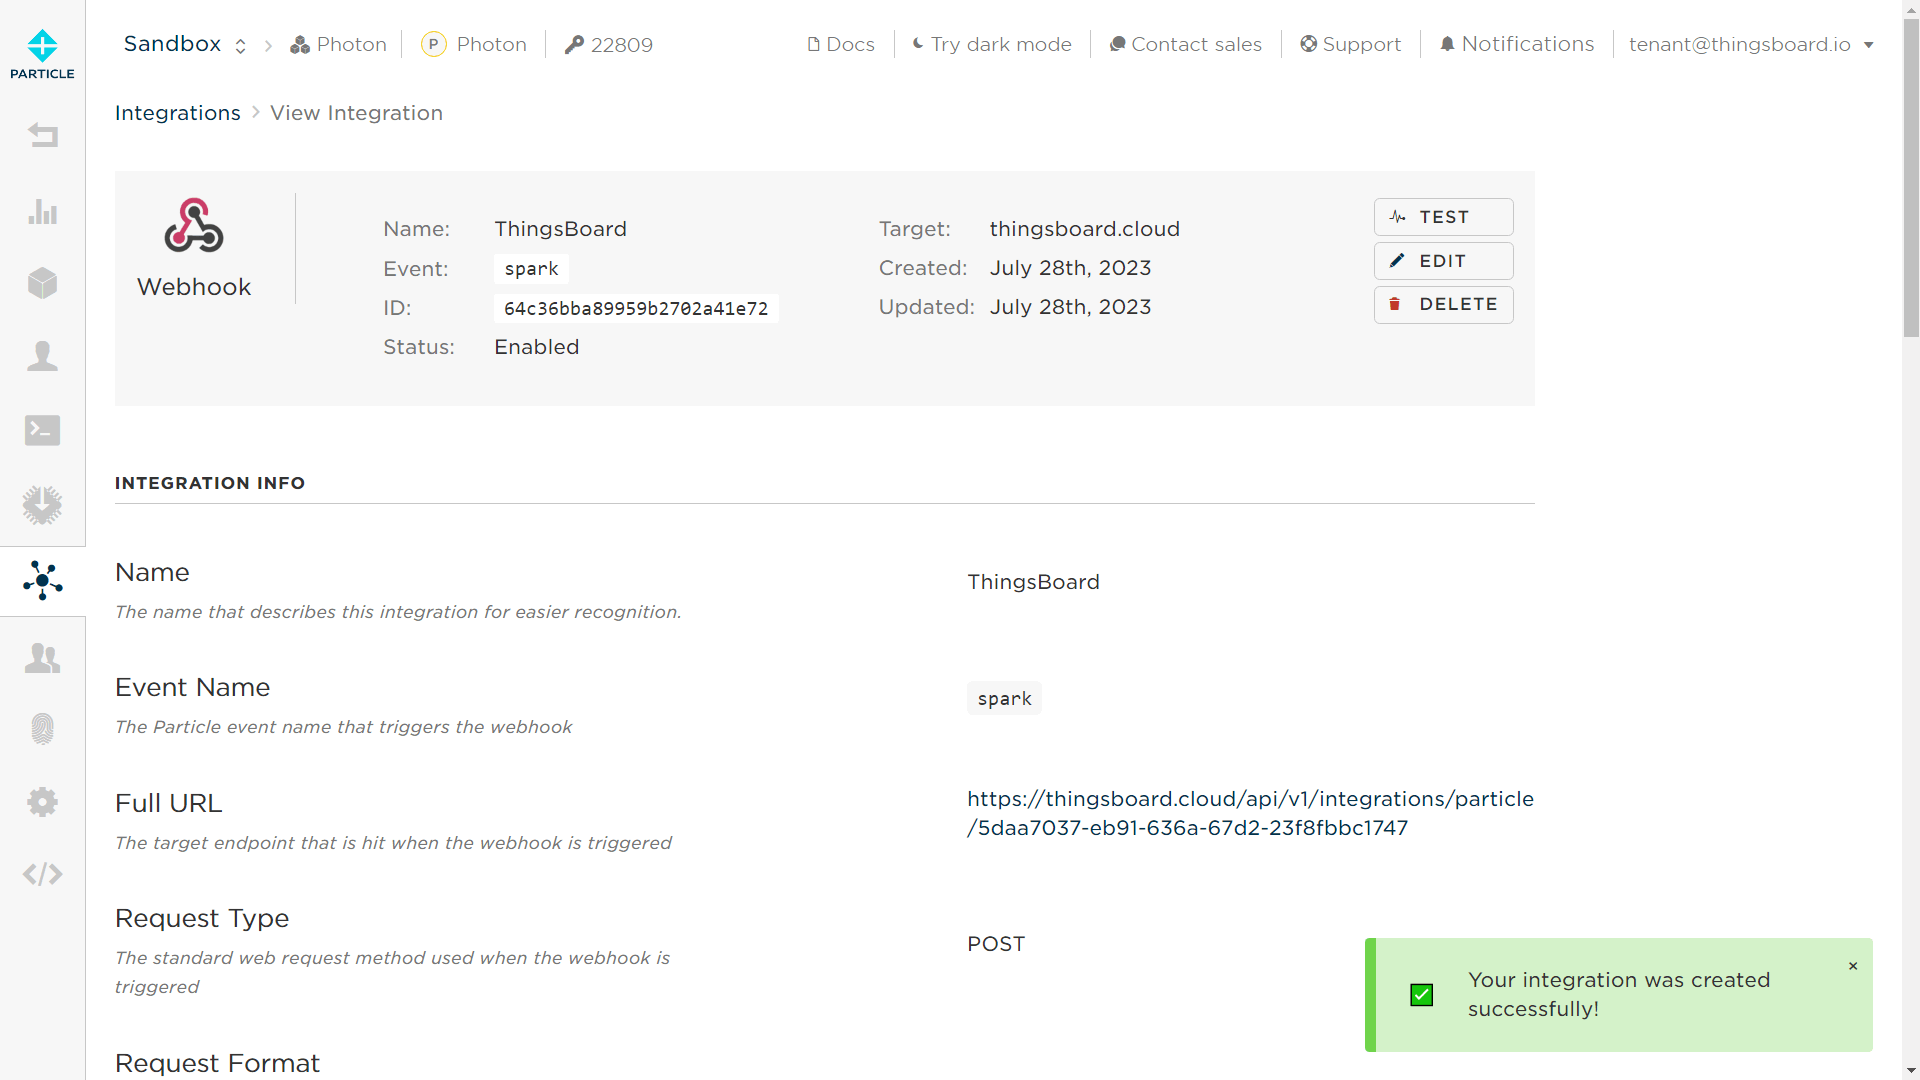
Task: Click the DELETE integration button
Action: point(1443,304)
